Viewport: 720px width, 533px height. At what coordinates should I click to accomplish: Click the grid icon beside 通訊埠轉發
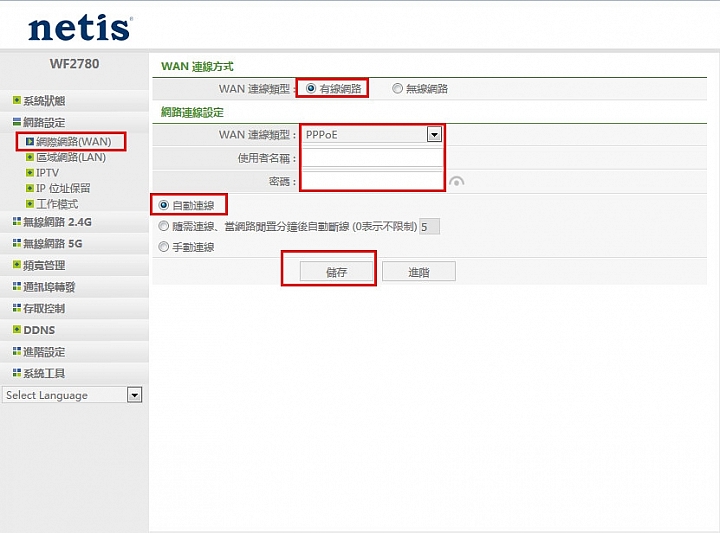click(x=17, y=286)
